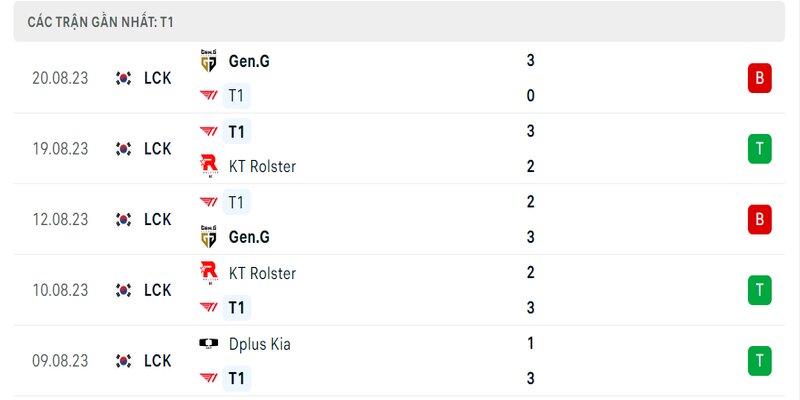800x400 pixels.
Task: Click green T win badge for 10.08.23
Action: (760, 290)
